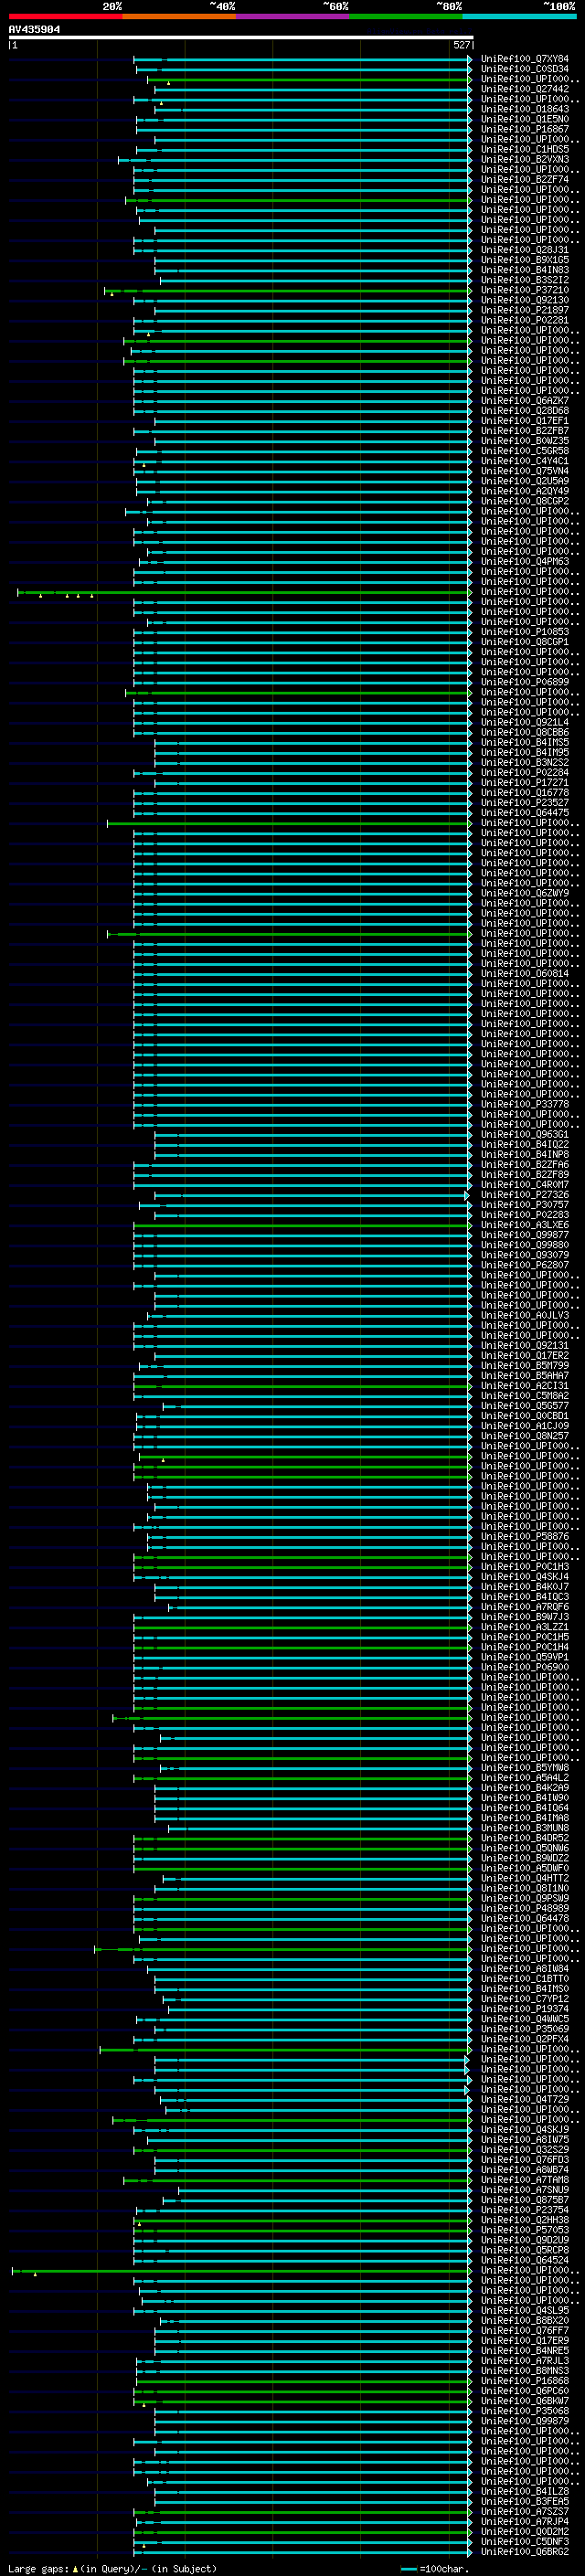Select hit UniRef100_C1HDS5
This screenshot has width=585, height=2576.
[x=525, y=149]
